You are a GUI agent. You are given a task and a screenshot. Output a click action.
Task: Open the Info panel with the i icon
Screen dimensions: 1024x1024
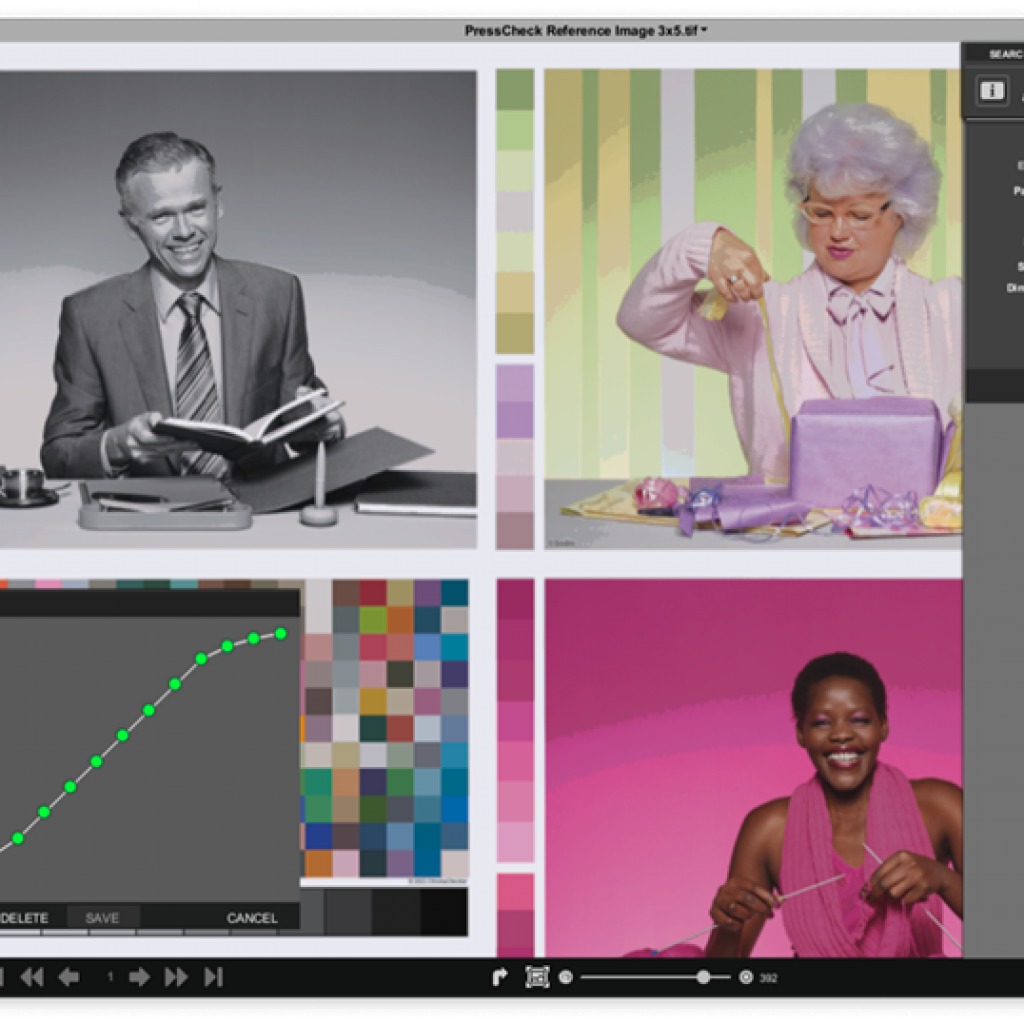tap(990, 90)
